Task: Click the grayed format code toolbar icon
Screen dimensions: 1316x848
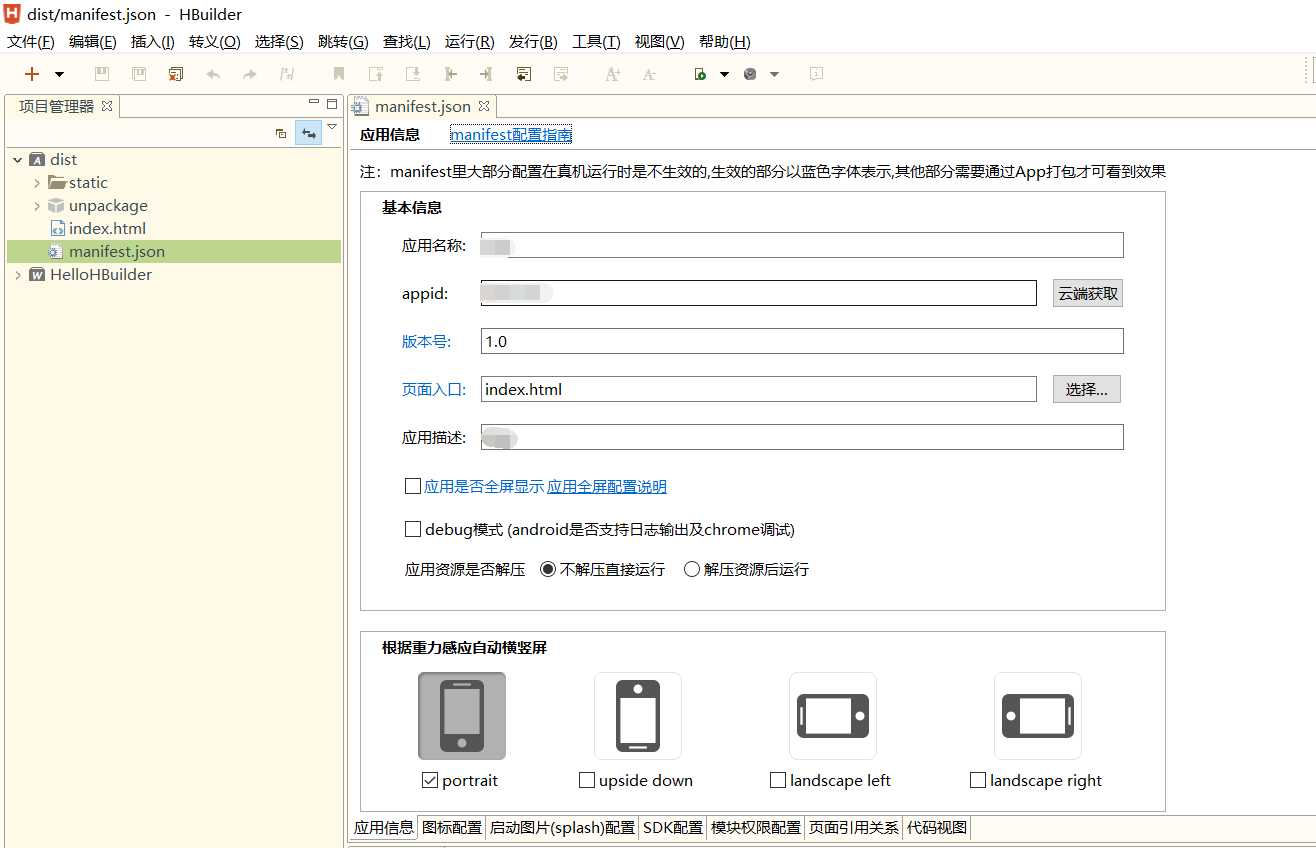Action: (561, 74)
